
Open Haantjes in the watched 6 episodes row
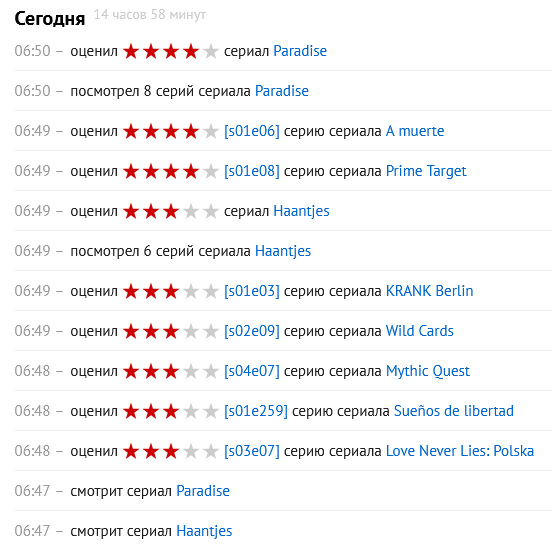click(x=283, y=251)
